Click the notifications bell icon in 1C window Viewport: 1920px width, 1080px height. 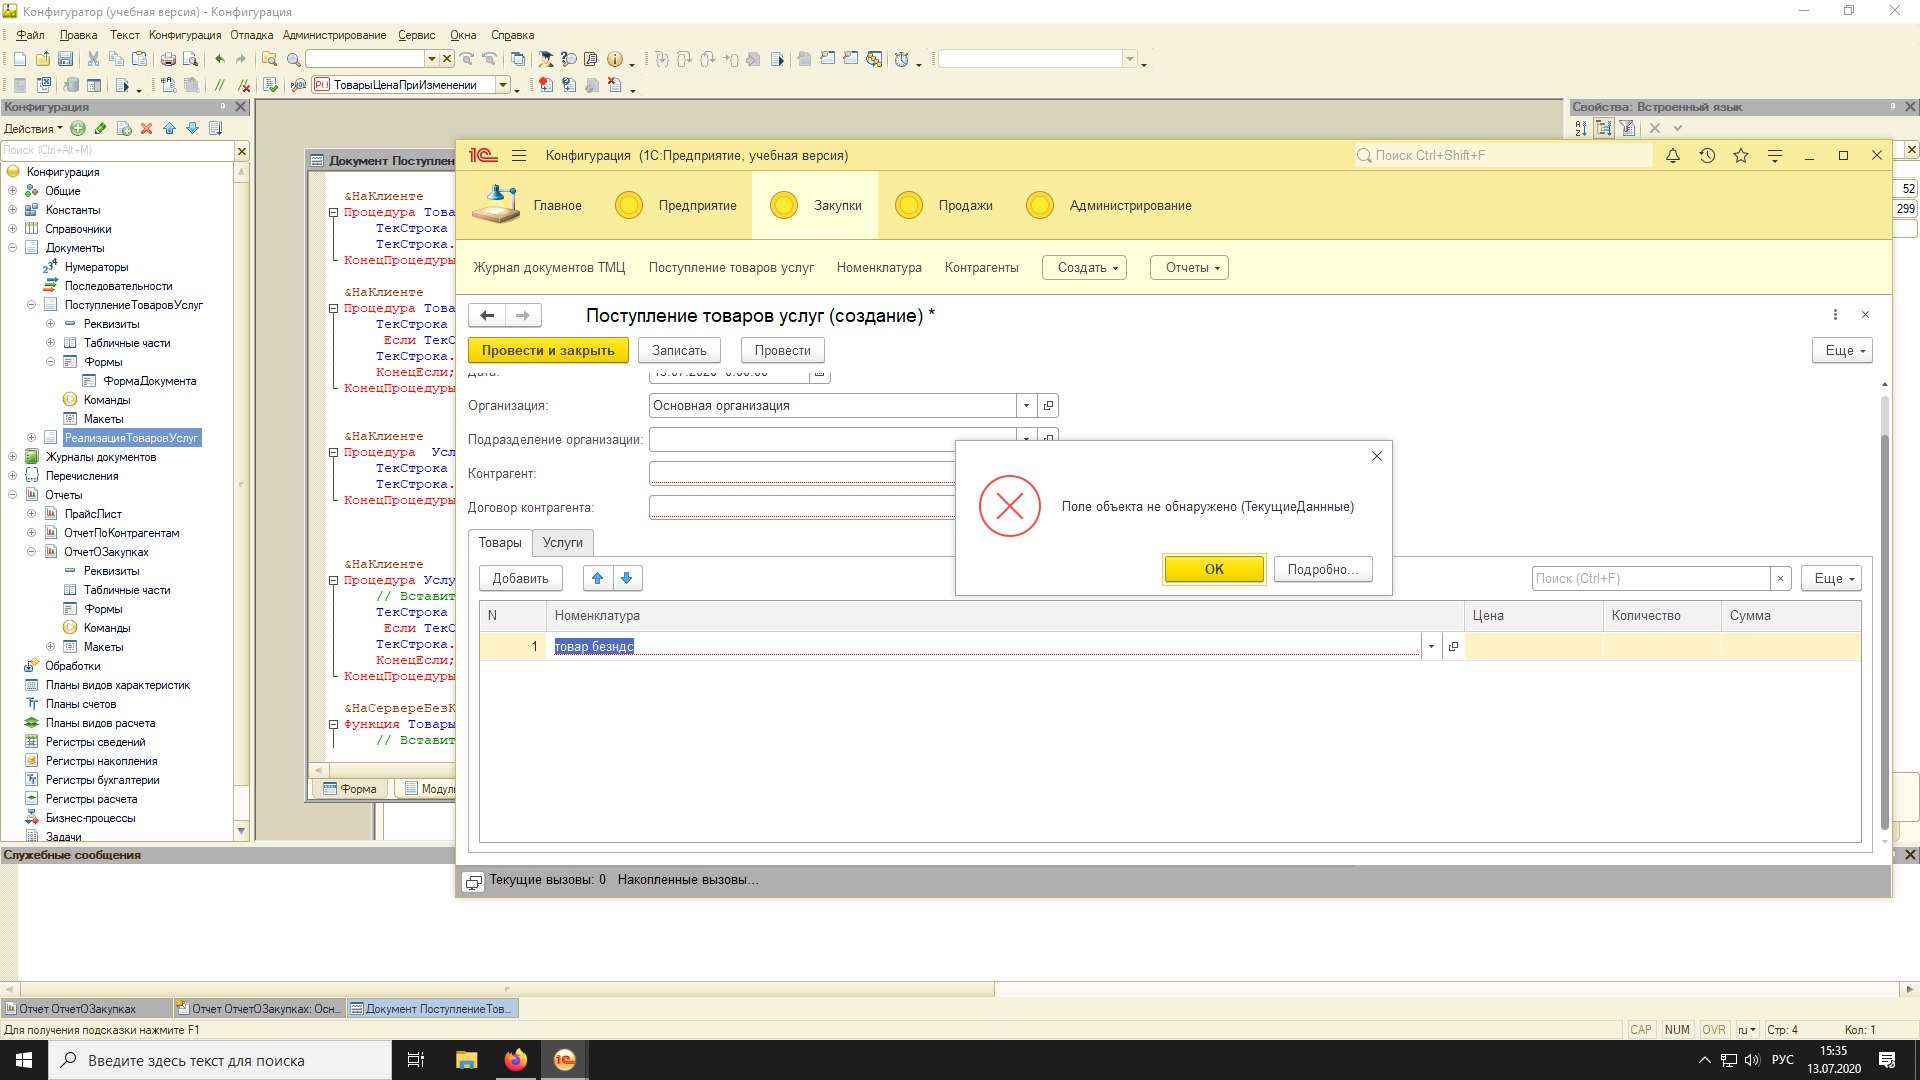1672,155
